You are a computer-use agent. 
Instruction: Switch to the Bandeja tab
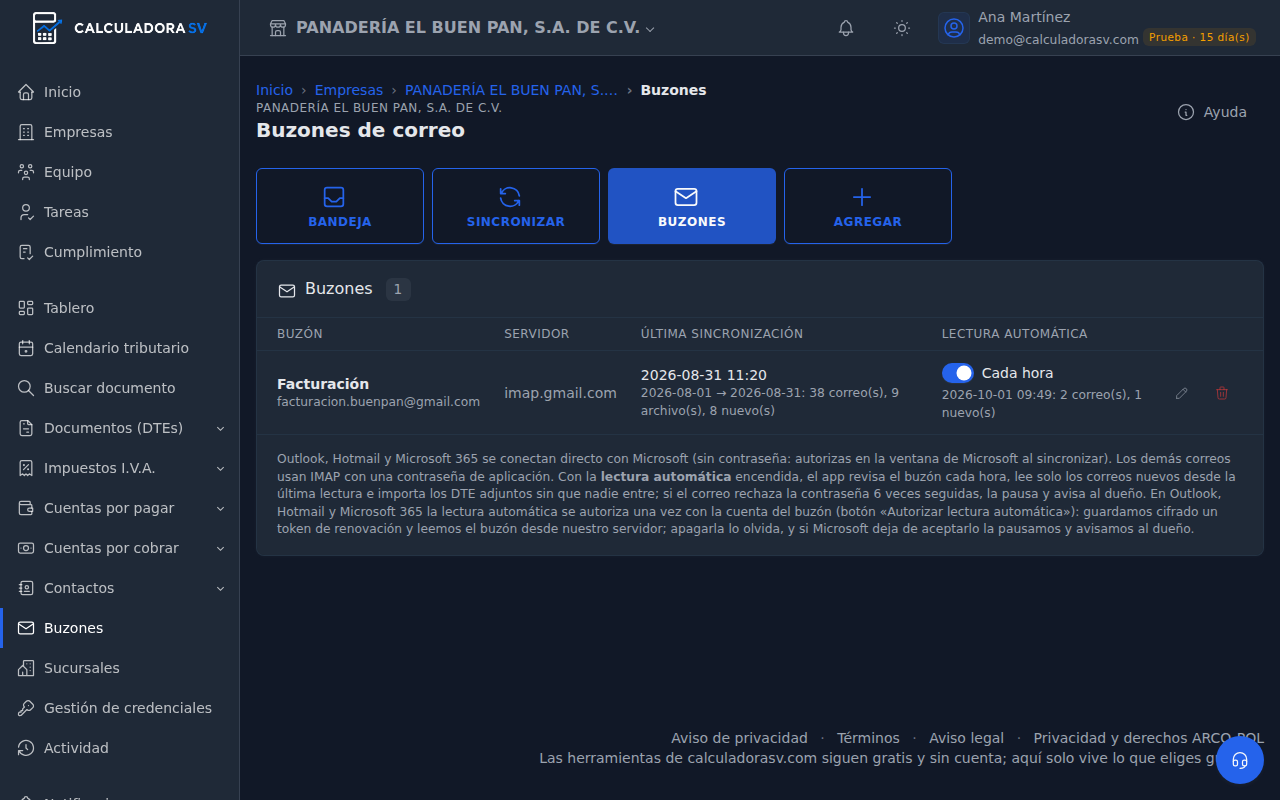coord(340,206)
